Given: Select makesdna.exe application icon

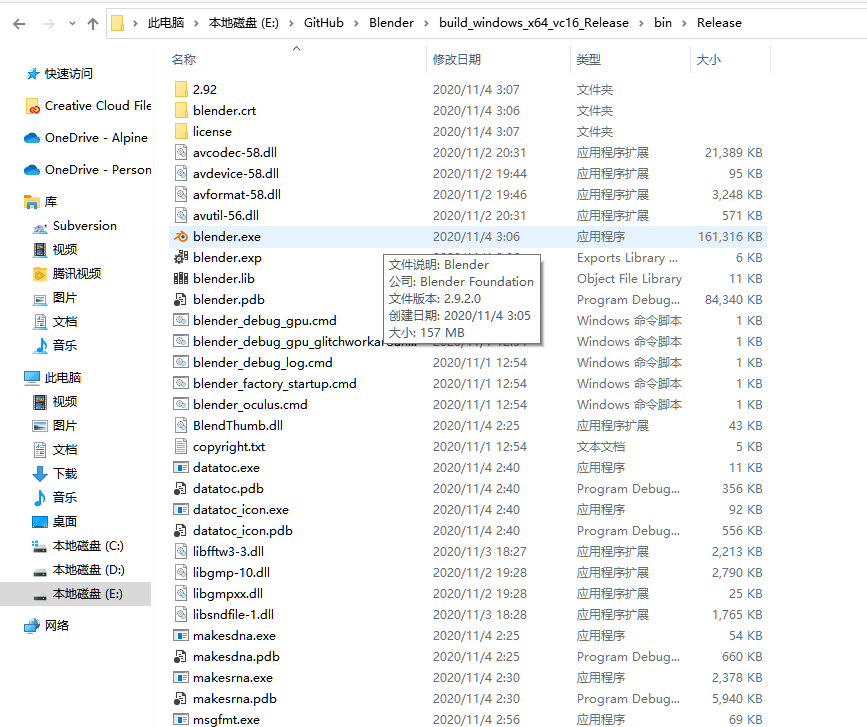Looking at the screenshot, I should pos(181,636).
